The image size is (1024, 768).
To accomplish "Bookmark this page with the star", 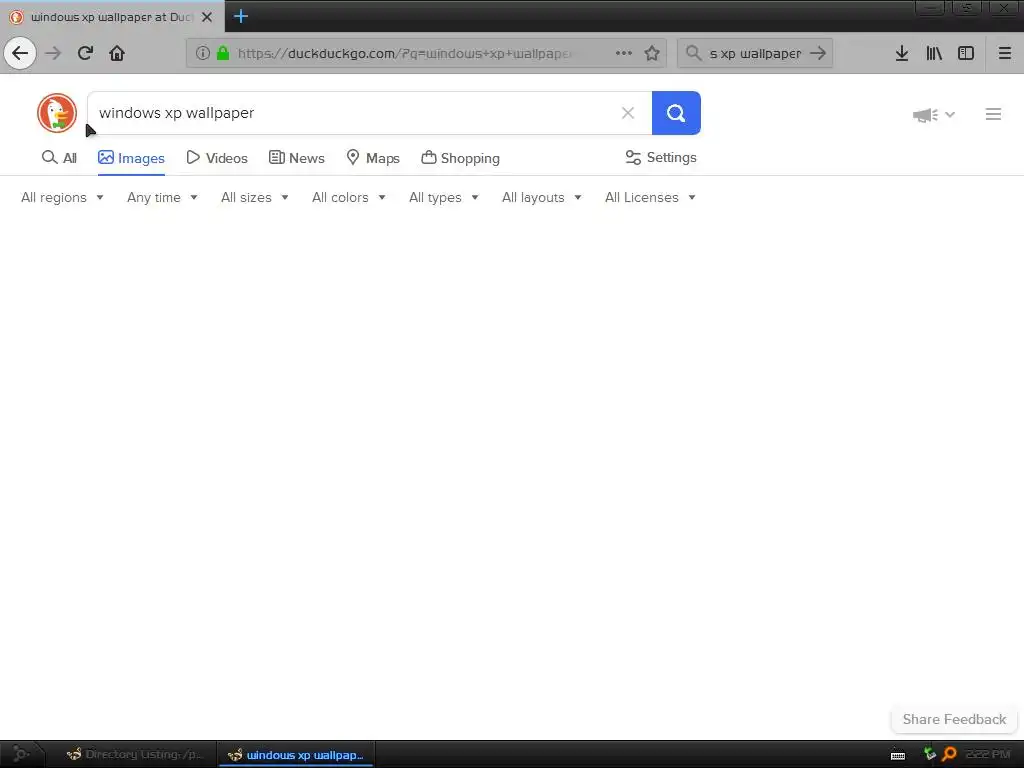I will (652, 53).
